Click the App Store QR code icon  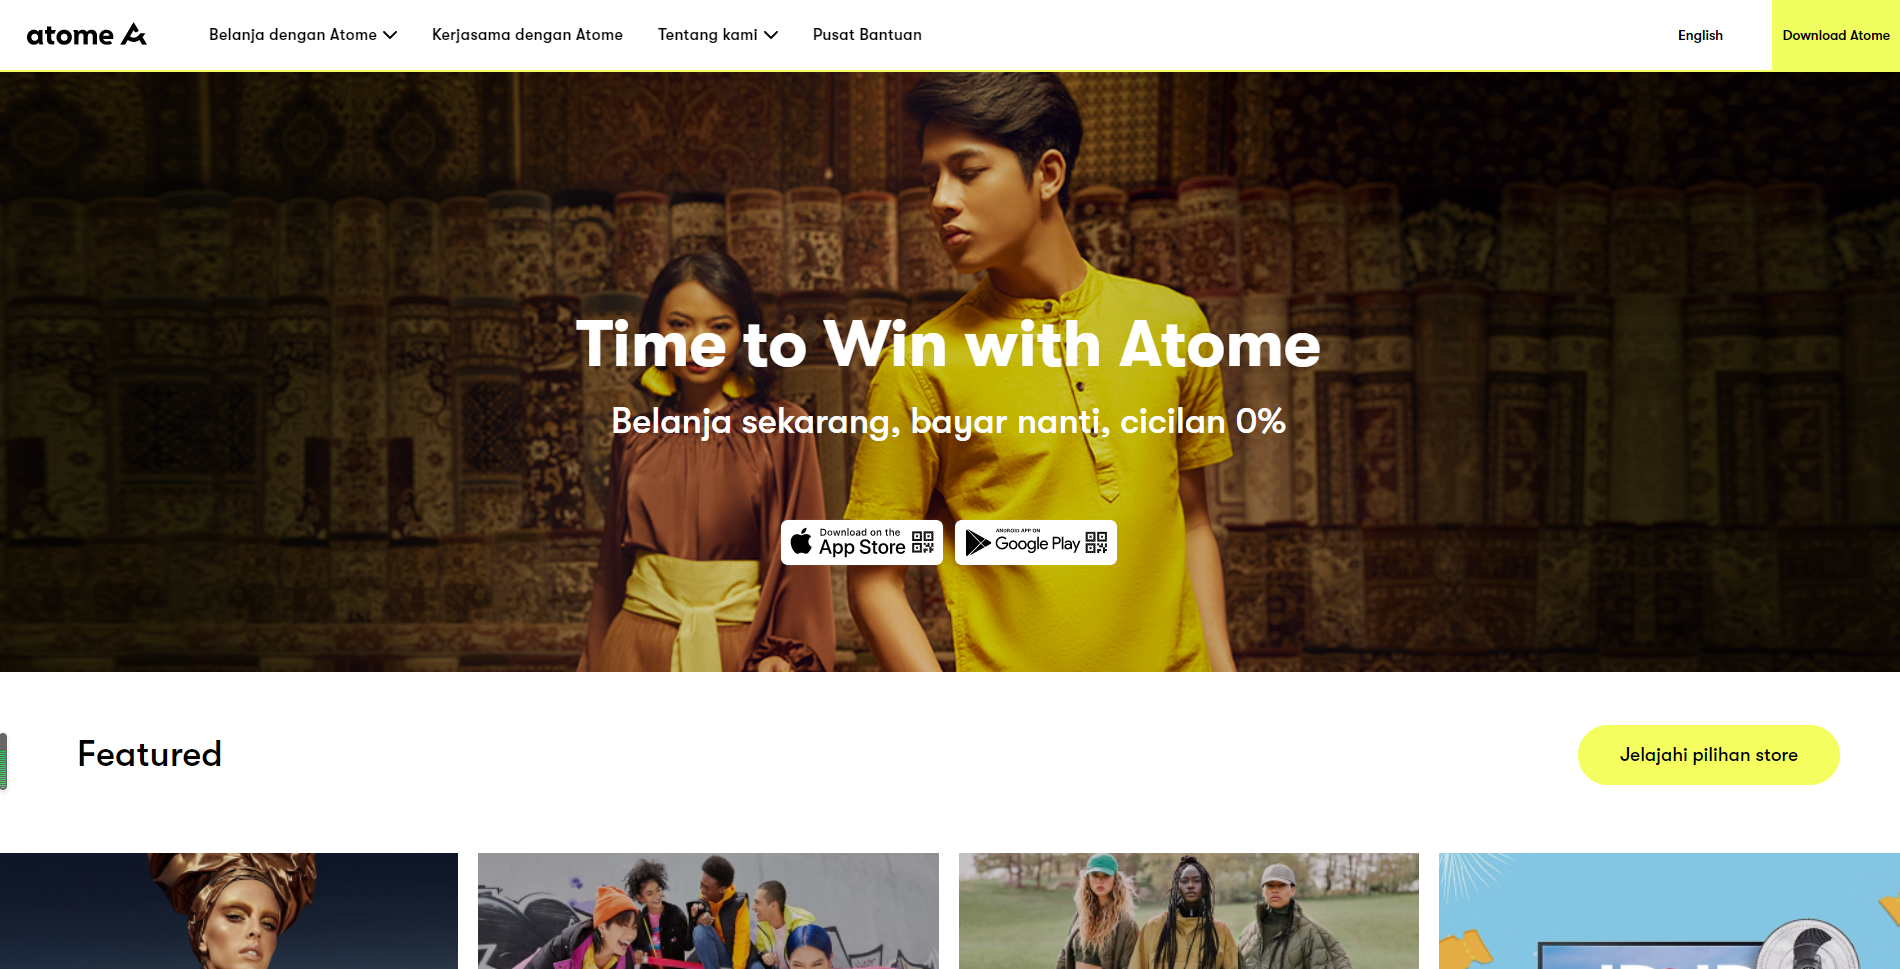click(923, 542)
